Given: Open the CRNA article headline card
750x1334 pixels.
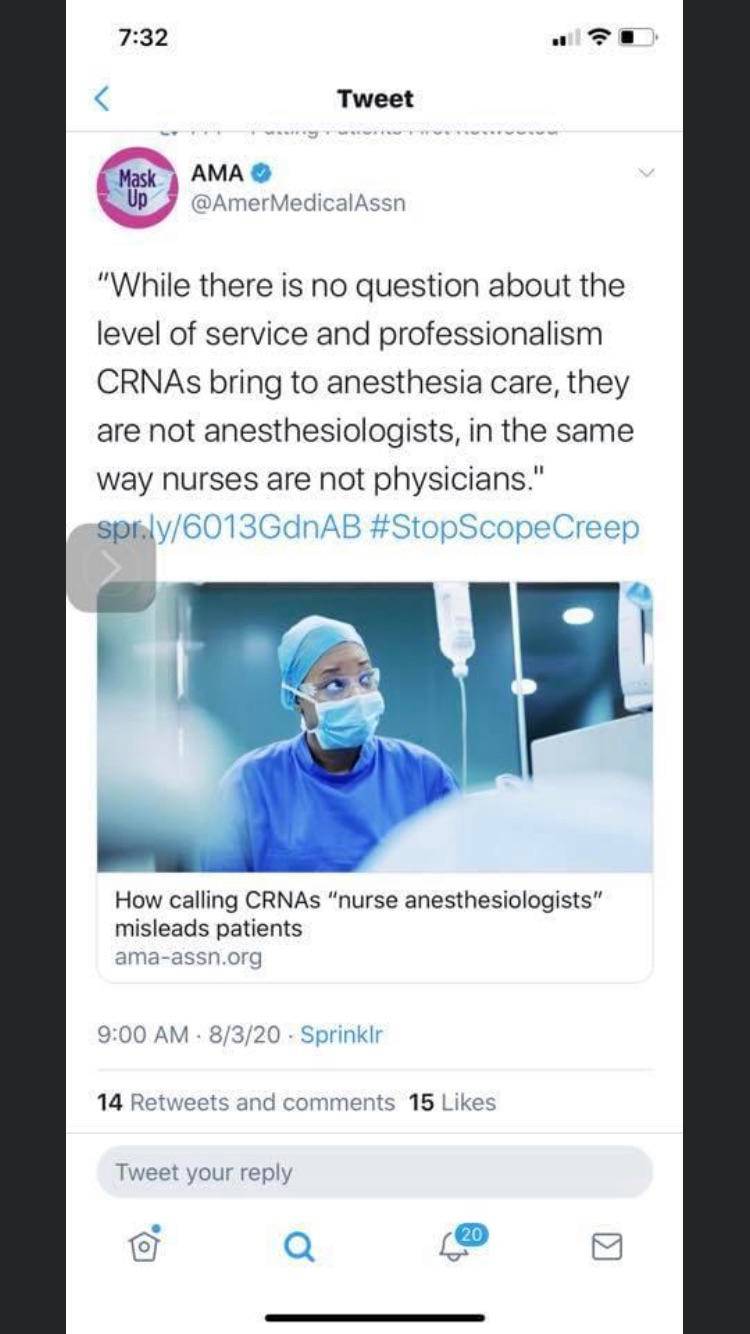Looking at the screenshot, I should click(358, 914).
